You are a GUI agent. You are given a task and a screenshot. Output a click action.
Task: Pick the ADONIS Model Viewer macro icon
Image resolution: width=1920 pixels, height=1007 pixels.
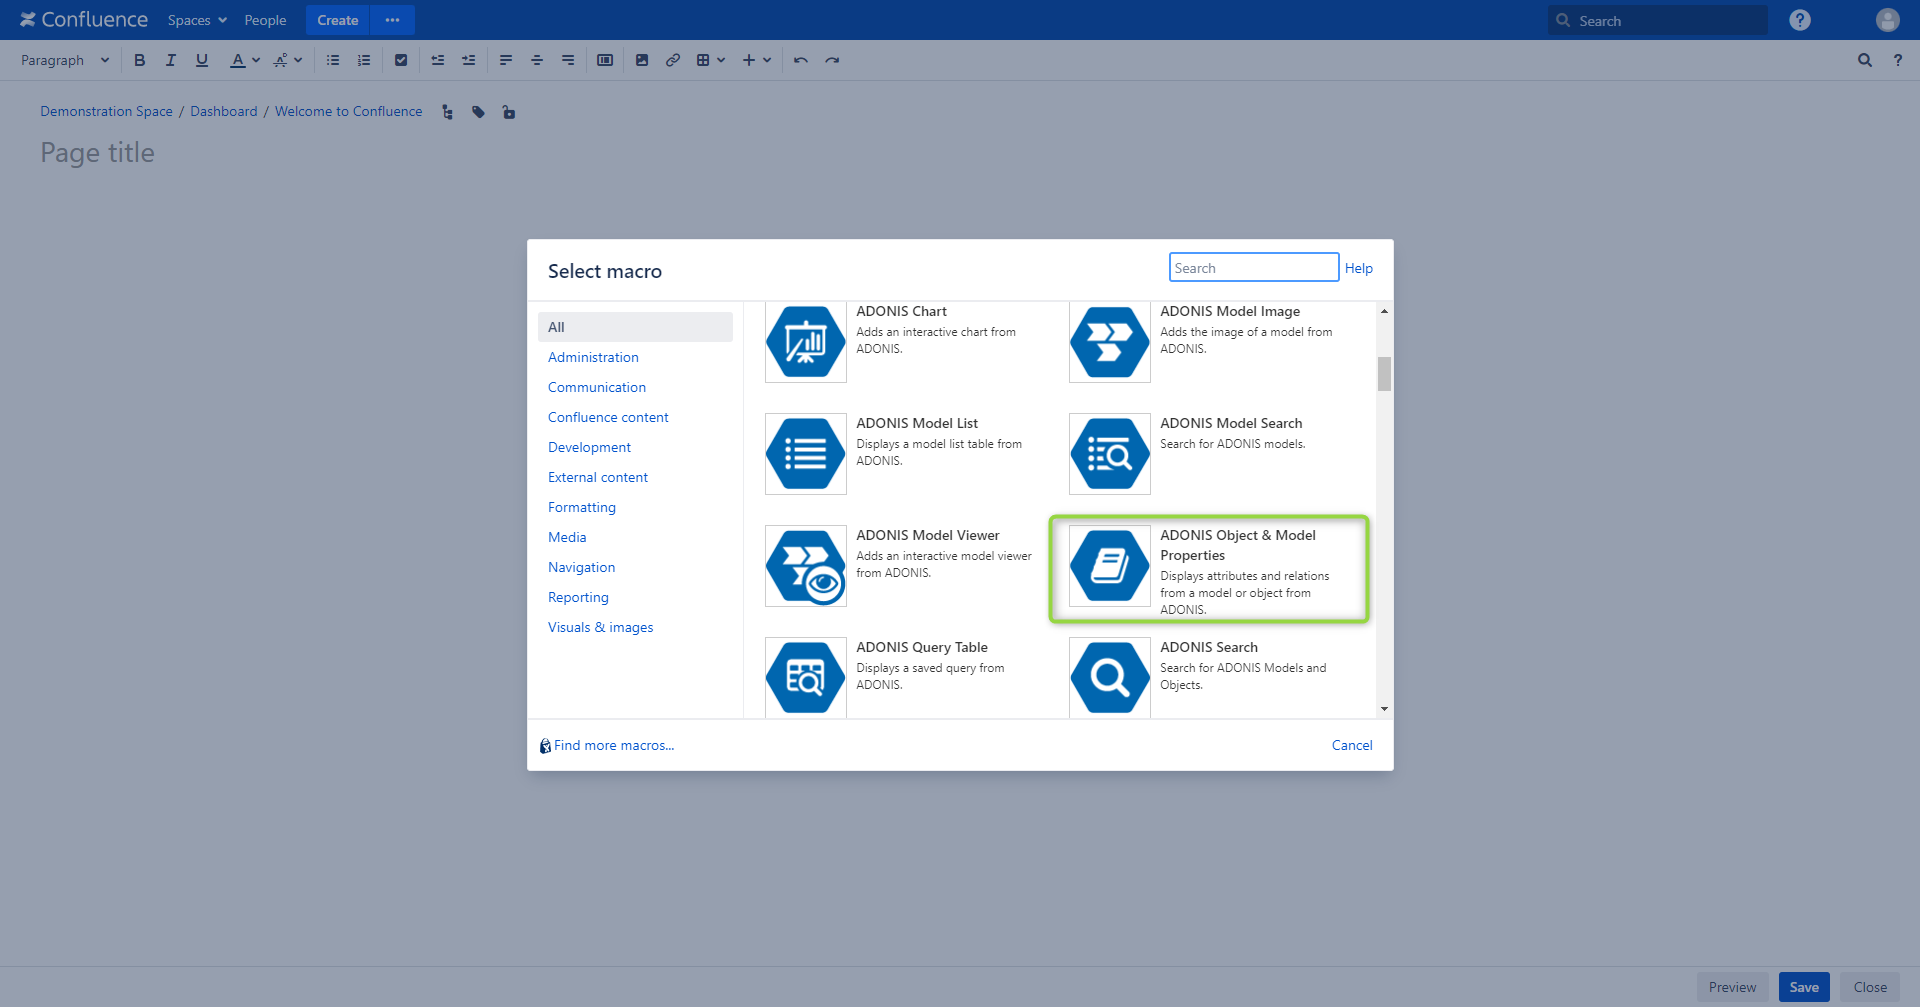pos(806,566)
